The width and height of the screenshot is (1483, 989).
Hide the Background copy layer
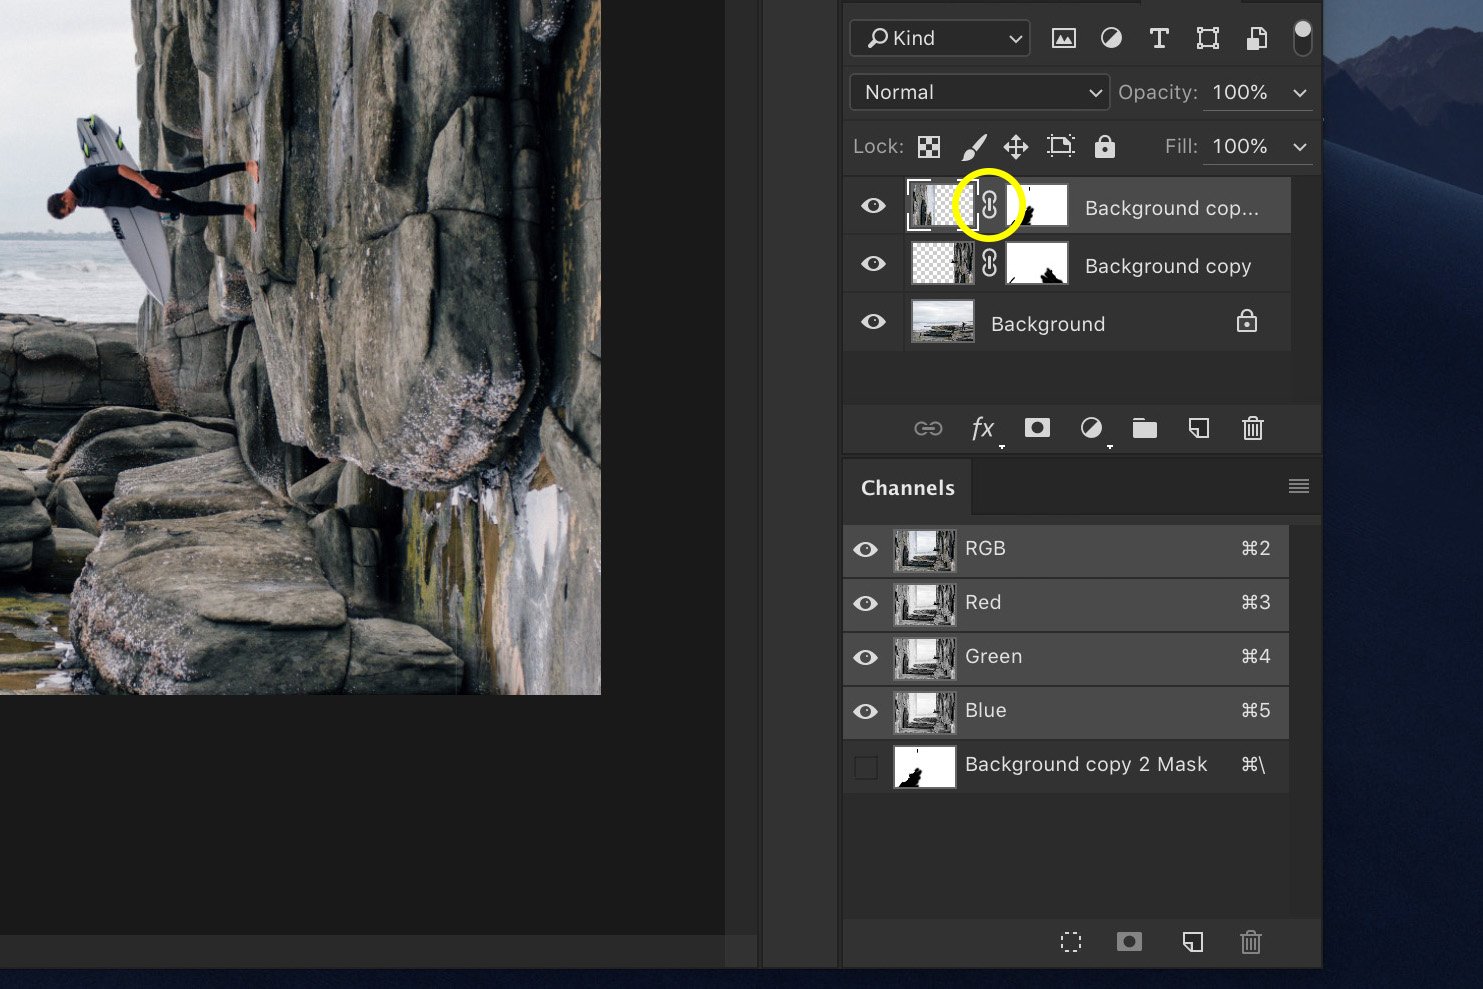(872, 263)
